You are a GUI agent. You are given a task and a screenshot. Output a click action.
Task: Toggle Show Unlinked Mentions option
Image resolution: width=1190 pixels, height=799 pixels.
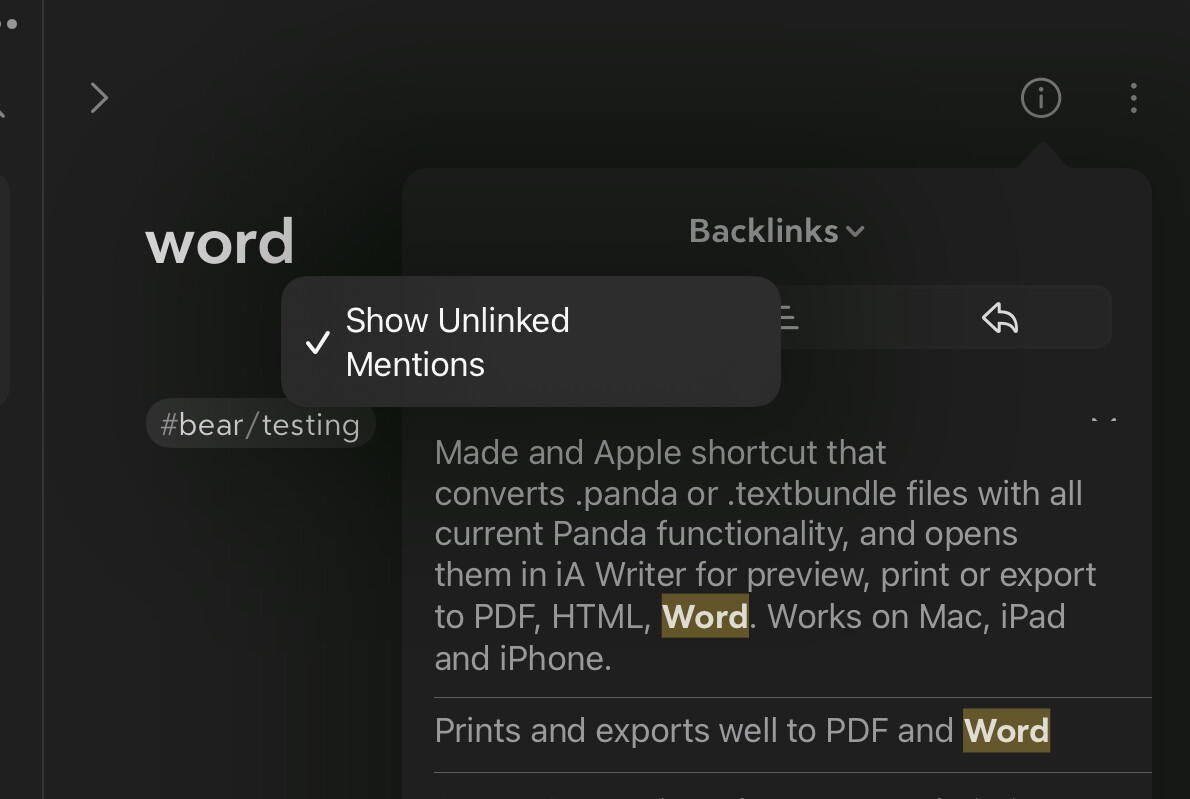click(x=530, y=342)
